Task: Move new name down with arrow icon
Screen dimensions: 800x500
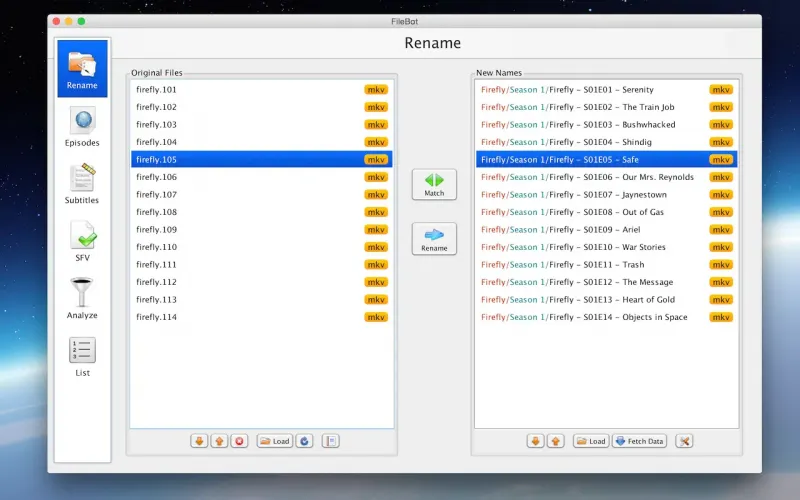Action: (535, 441)
